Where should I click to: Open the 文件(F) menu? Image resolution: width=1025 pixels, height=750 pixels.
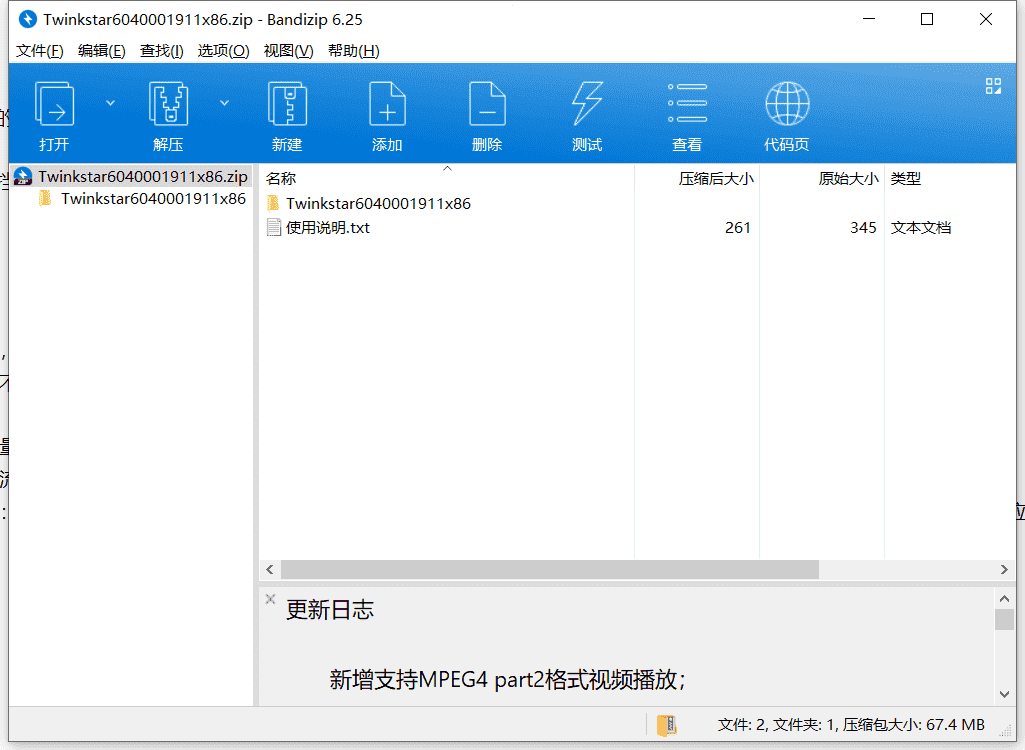coord(39,51)
